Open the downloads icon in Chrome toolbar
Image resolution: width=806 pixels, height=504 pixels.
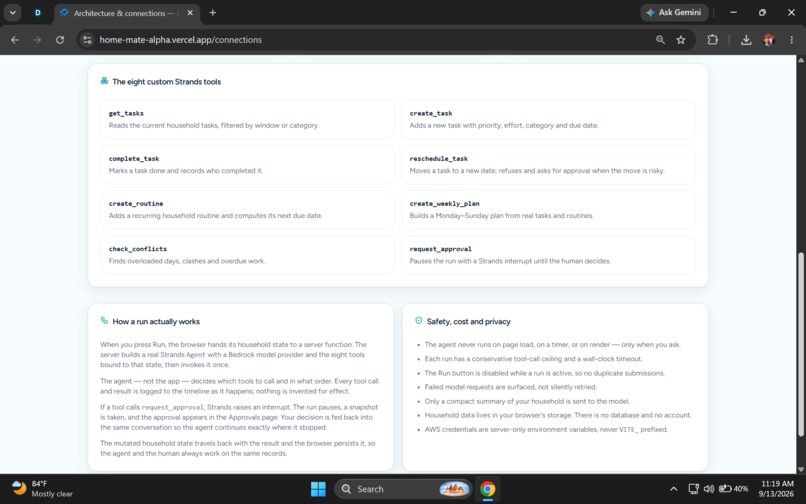[x=746, y=40]
